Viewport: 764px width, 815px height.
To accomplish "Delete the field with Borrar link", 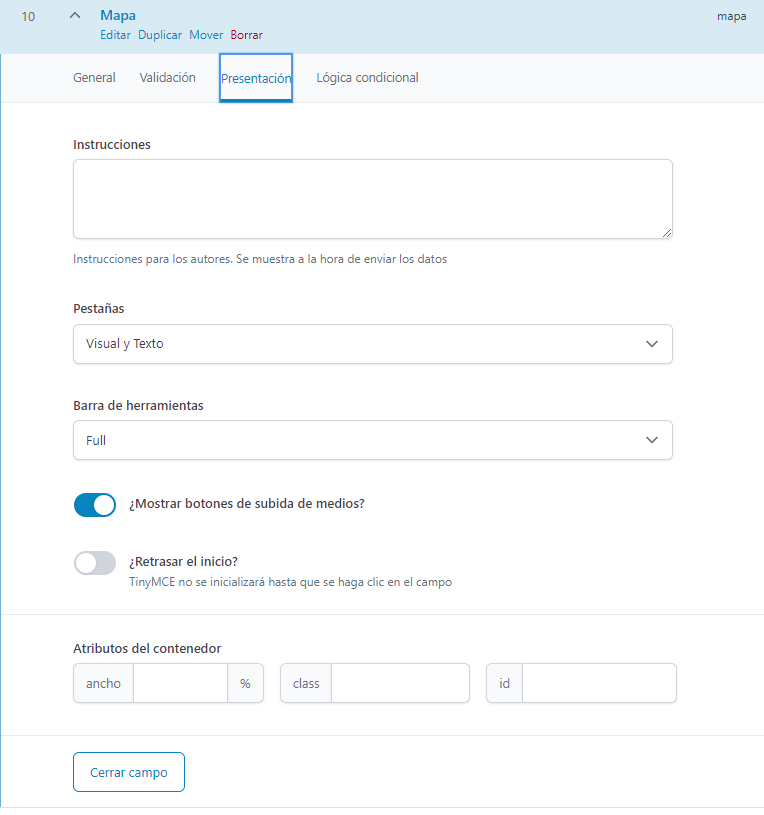I will tap(246, 35).
